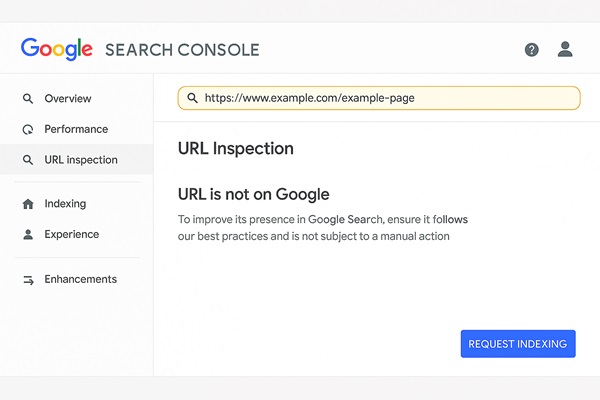The width and height of the screenshot is (600, 400).
Task: Expand the Enhancements section
Action: click(80, 279)
